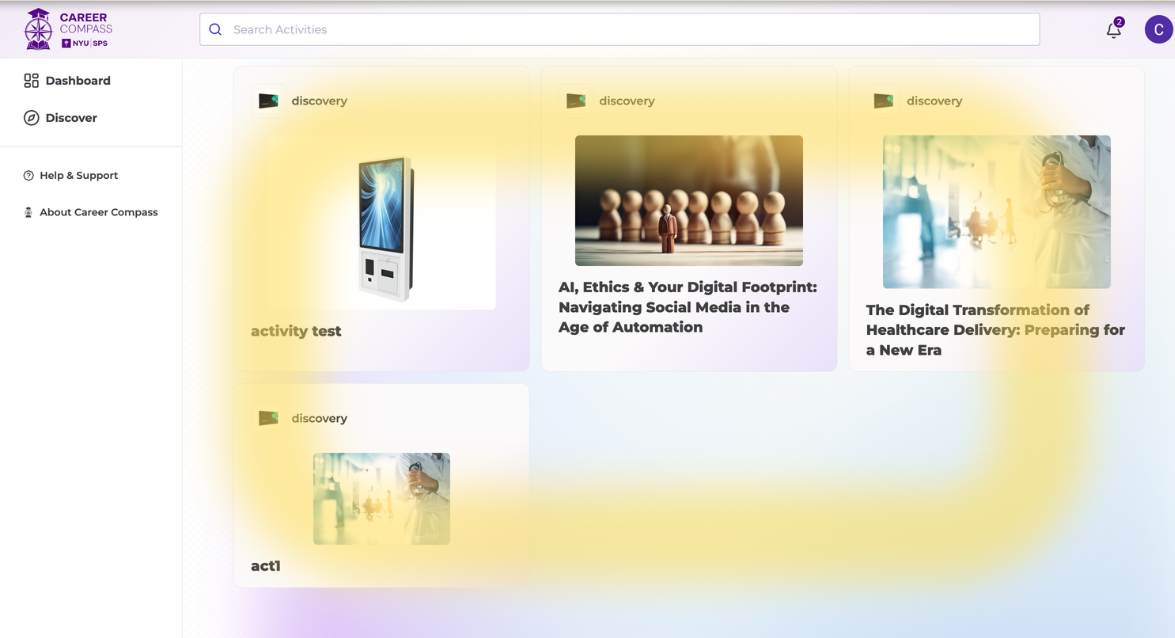1175x638 pixels.
Task: Open the About Career Compass link
Action: (x=98, y=212)
